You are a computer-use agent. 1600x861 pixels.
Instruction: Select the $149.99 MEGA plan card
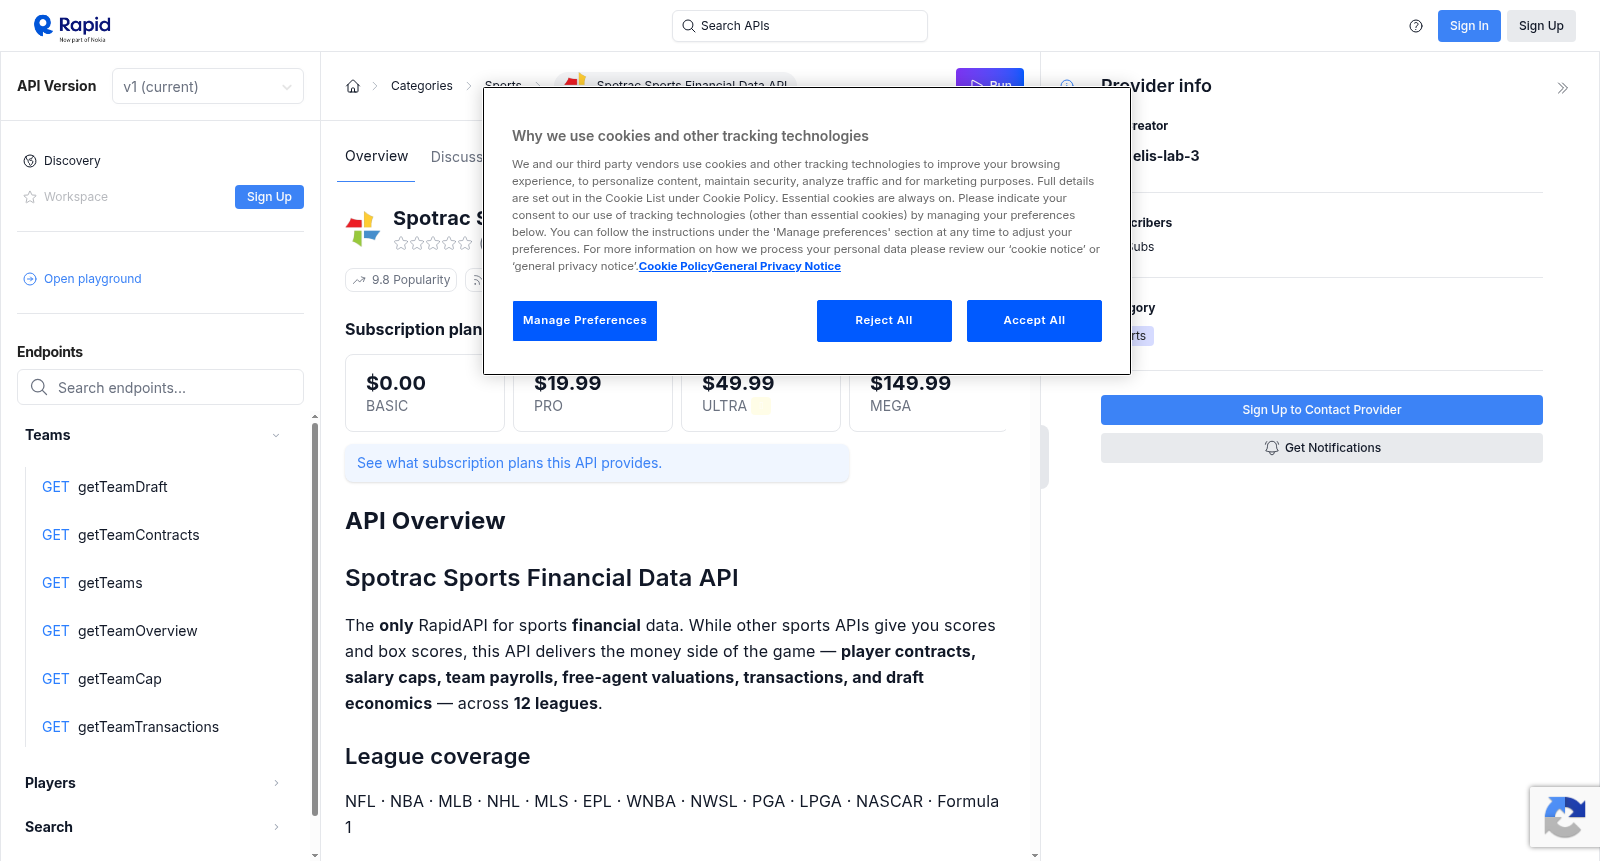pyautogui.click(x=928, y=403)
